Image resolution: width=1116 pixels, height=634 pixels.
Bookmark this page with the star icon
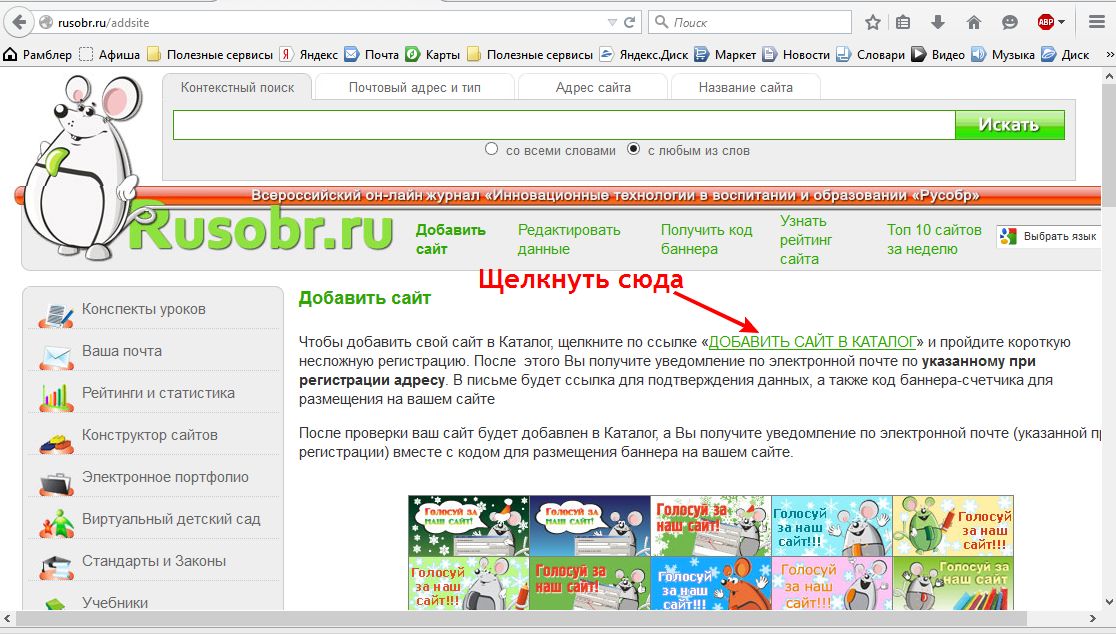pyautogui.click(x=872, y=22)
